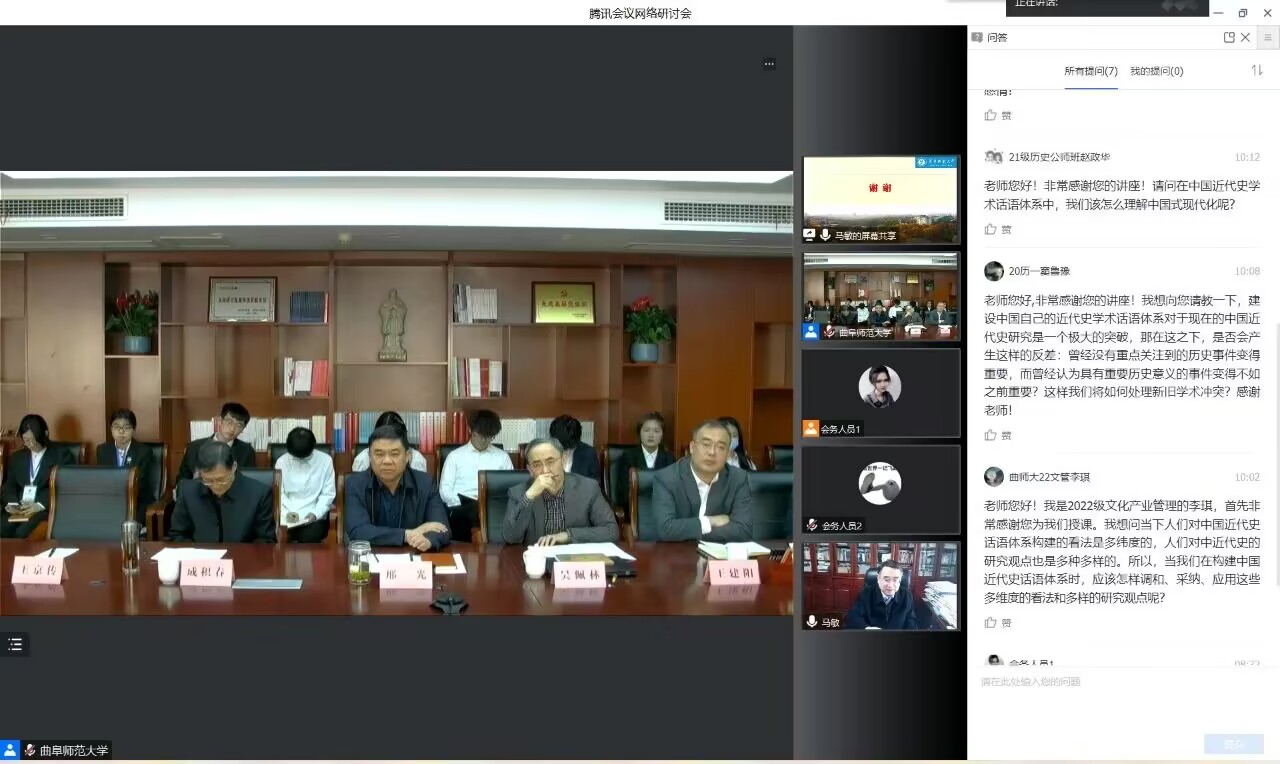Switch to the 我的提问(0) tab
Screen dimensions: 1280x764
click(x=1156, y=71)
